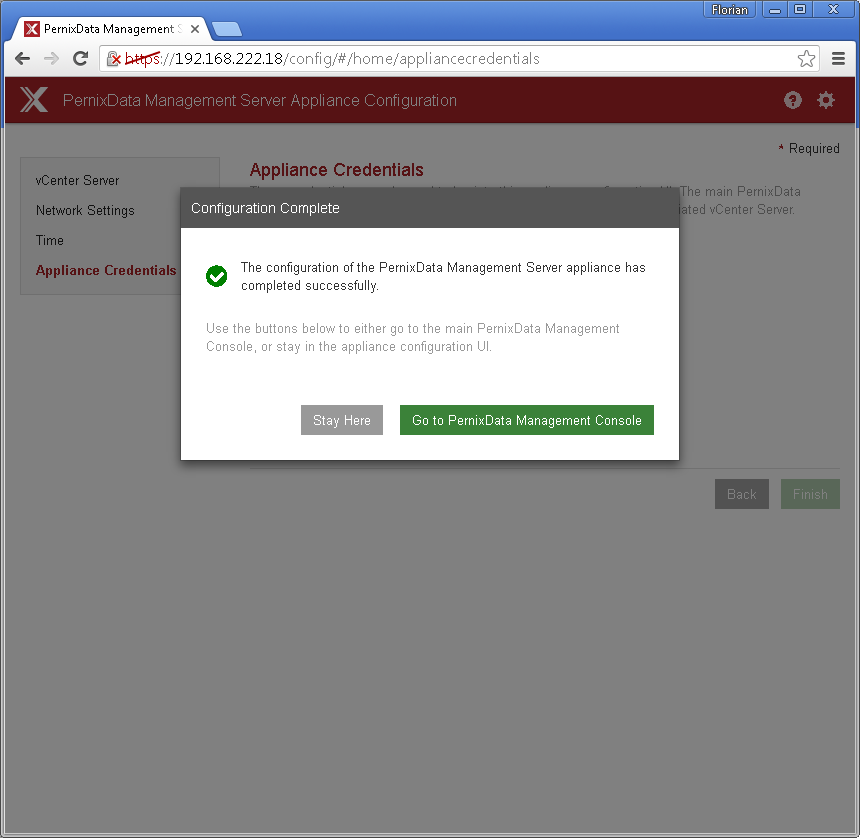Reload the page with refresh icon
The width and height of the screenshot is (860, 838).
tap(81, 59)
